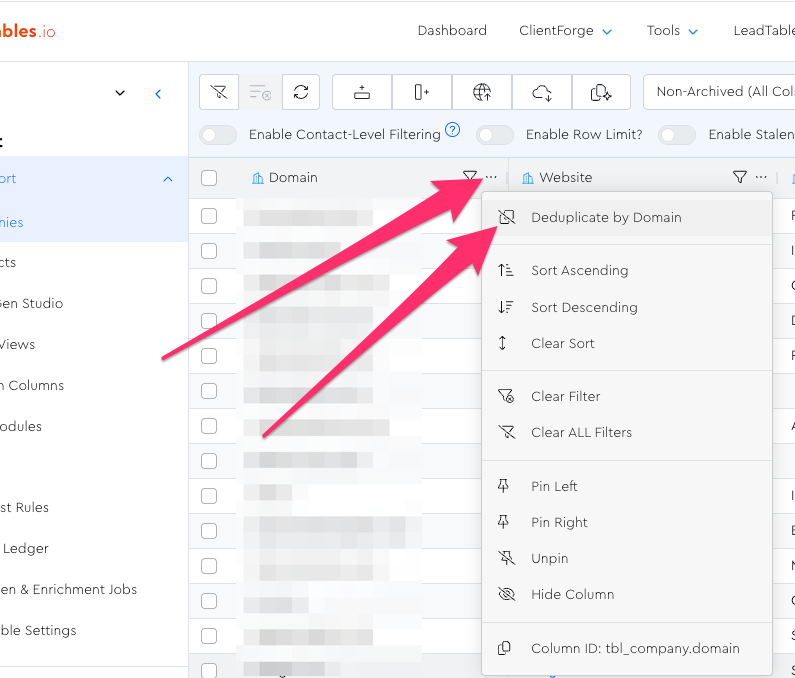Select Hide Column in the column menu
Image resolution: width=795 pixels, height=678 pixels.
pyautogui.click(x=572, y=594)
